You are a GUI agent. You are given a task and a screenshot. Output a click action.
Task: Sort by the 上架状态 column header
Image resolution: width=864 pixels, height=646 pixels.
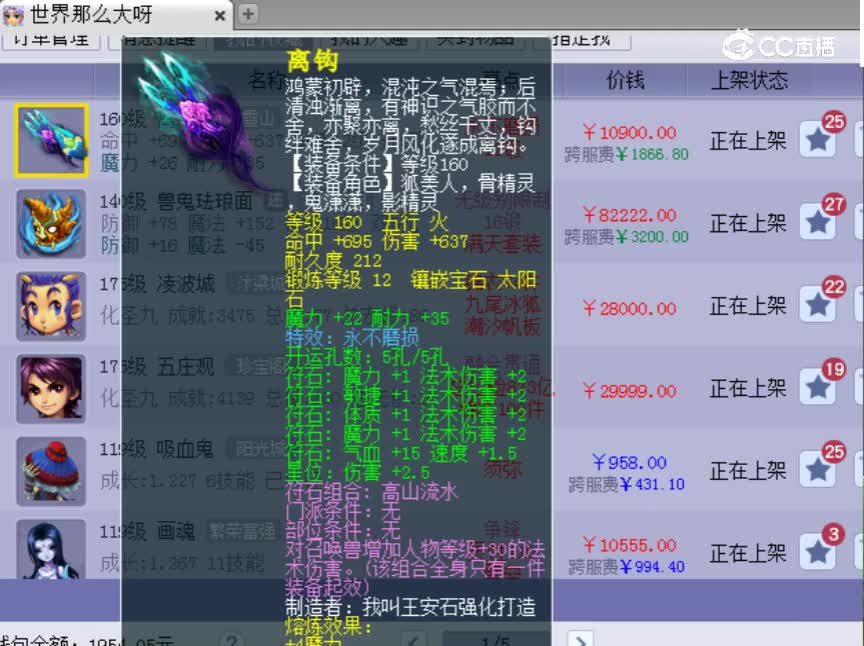pyautogui.click(x=749, y=80)
